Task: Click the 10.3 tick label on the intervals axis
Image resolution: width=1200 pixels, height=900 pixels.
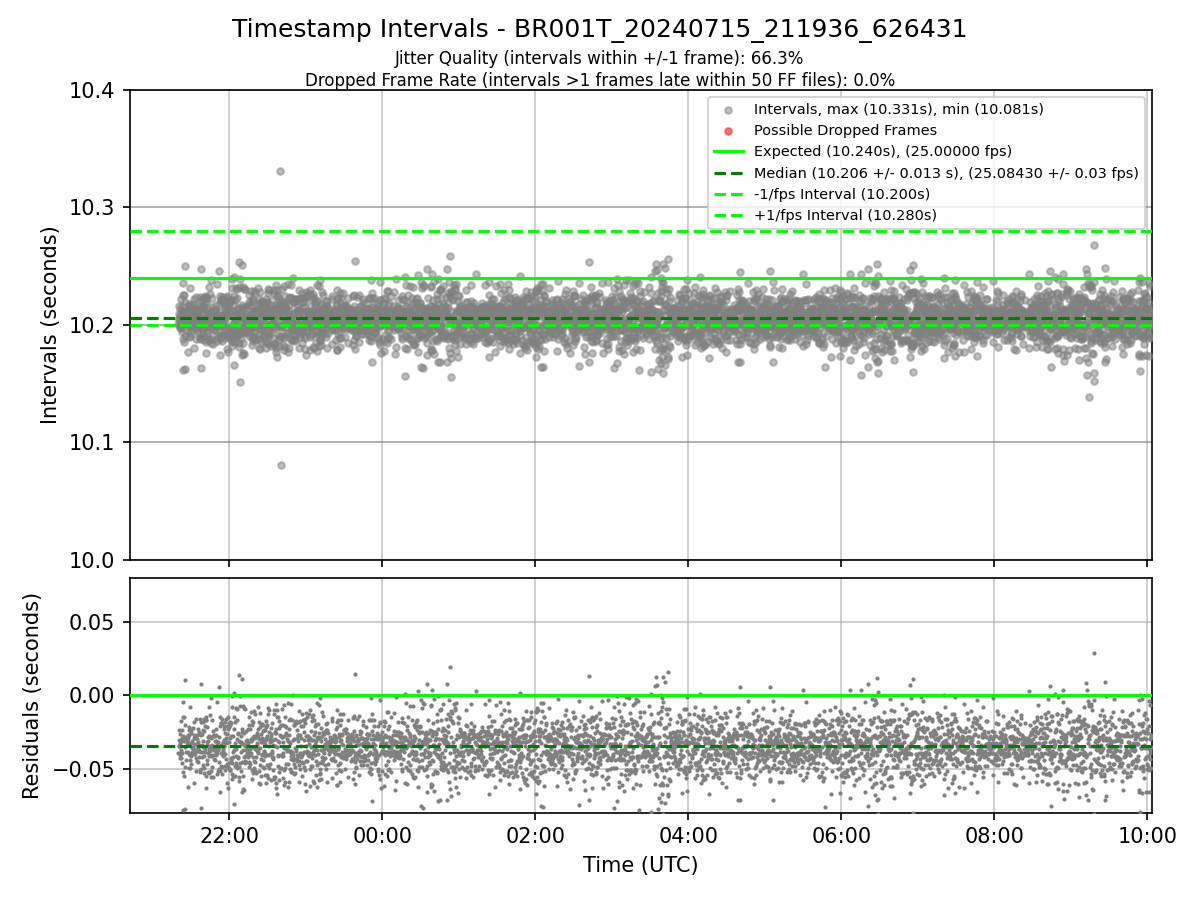Action: tap(94, 208)
